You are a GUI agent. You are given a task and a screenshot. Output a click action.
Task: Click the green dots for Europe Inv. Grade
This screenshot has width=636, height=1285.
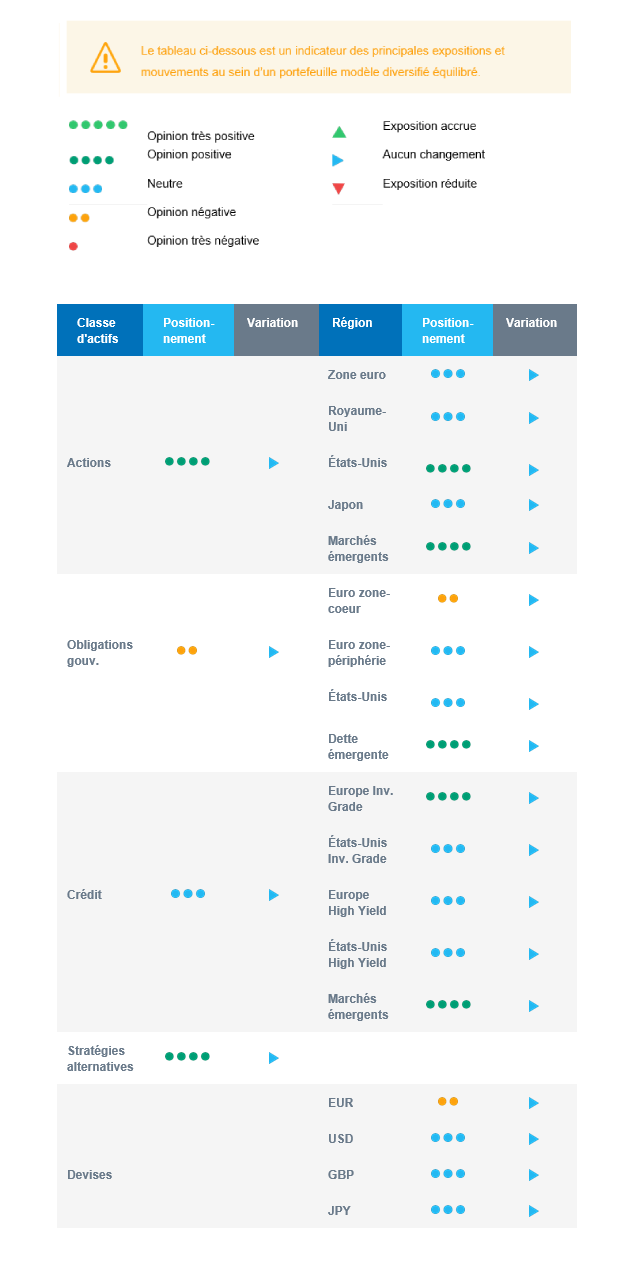click(448, 796)
